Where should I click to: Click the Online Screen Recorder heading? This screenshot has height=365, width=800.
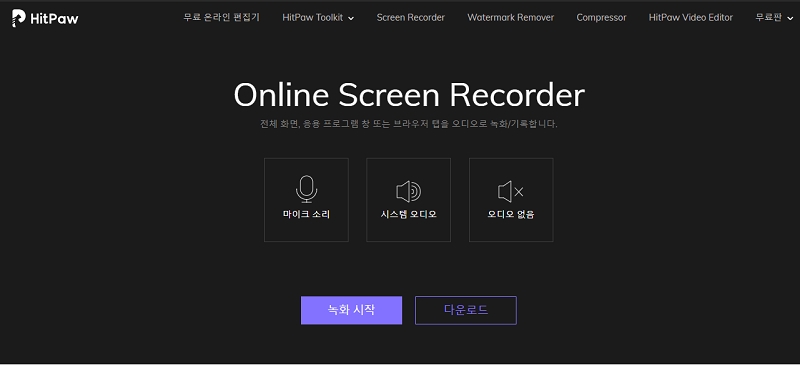tap(409, 95)
